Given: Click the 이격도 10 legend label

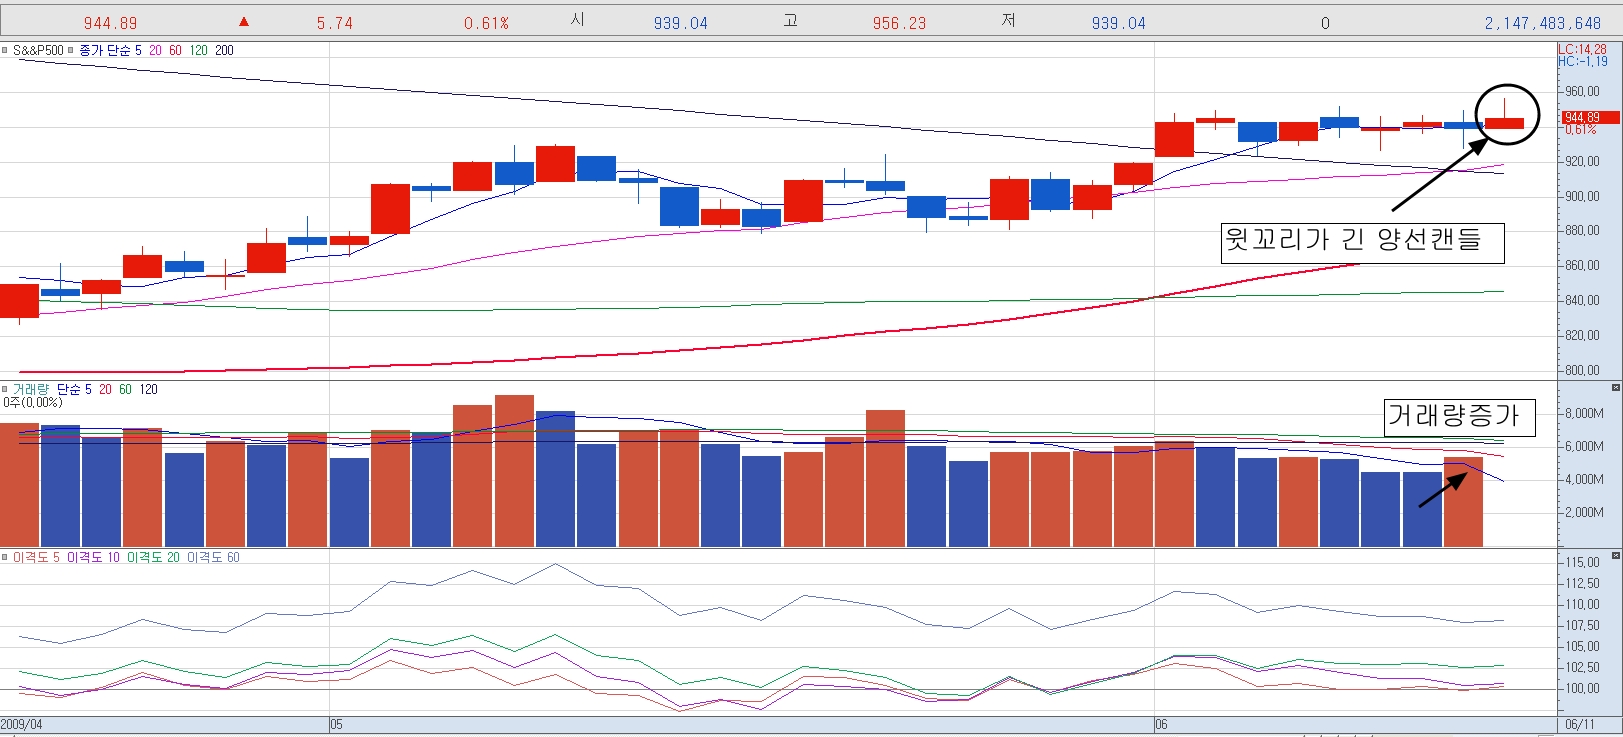Looking at the screenshot, I should tap(93, 557).
